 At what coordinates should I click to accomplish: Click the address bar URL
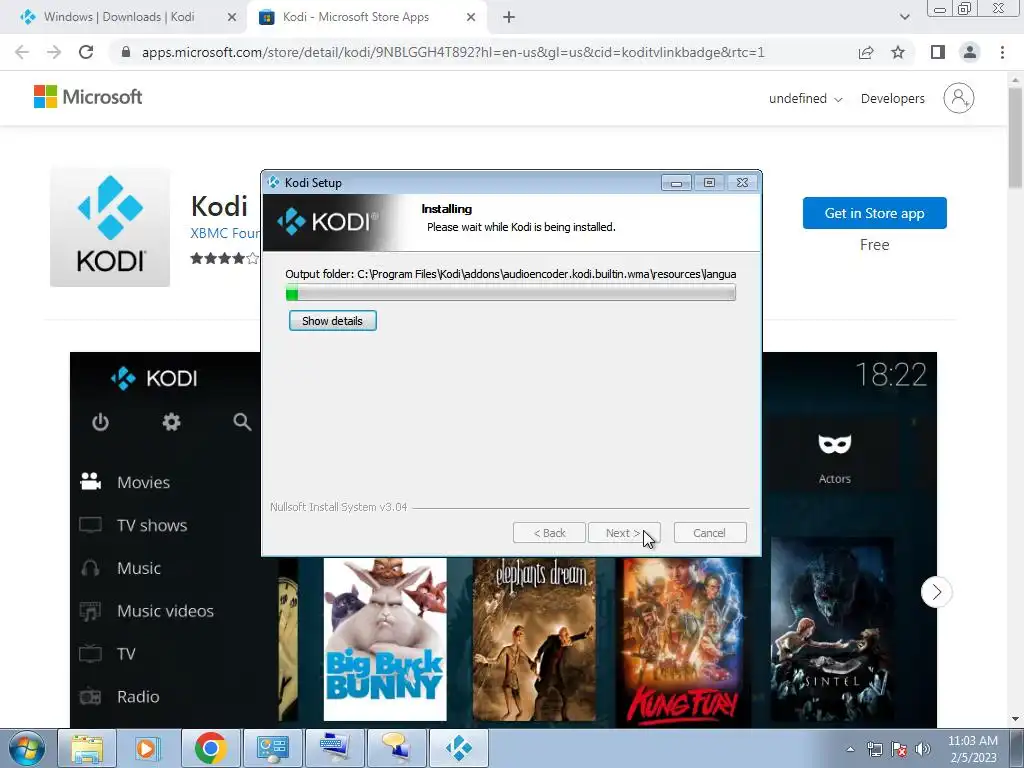[453, 52]
